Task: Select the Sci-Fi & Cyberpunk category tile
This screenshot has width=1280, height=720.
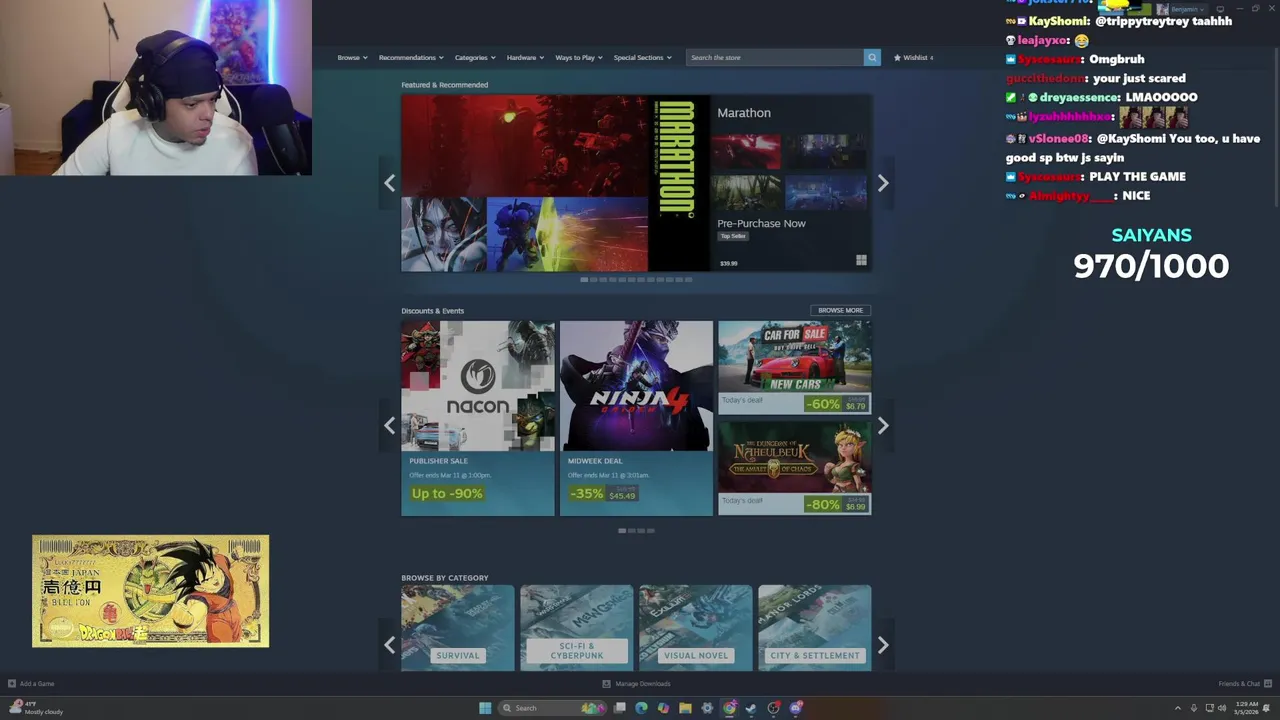Action: [577, 628]
